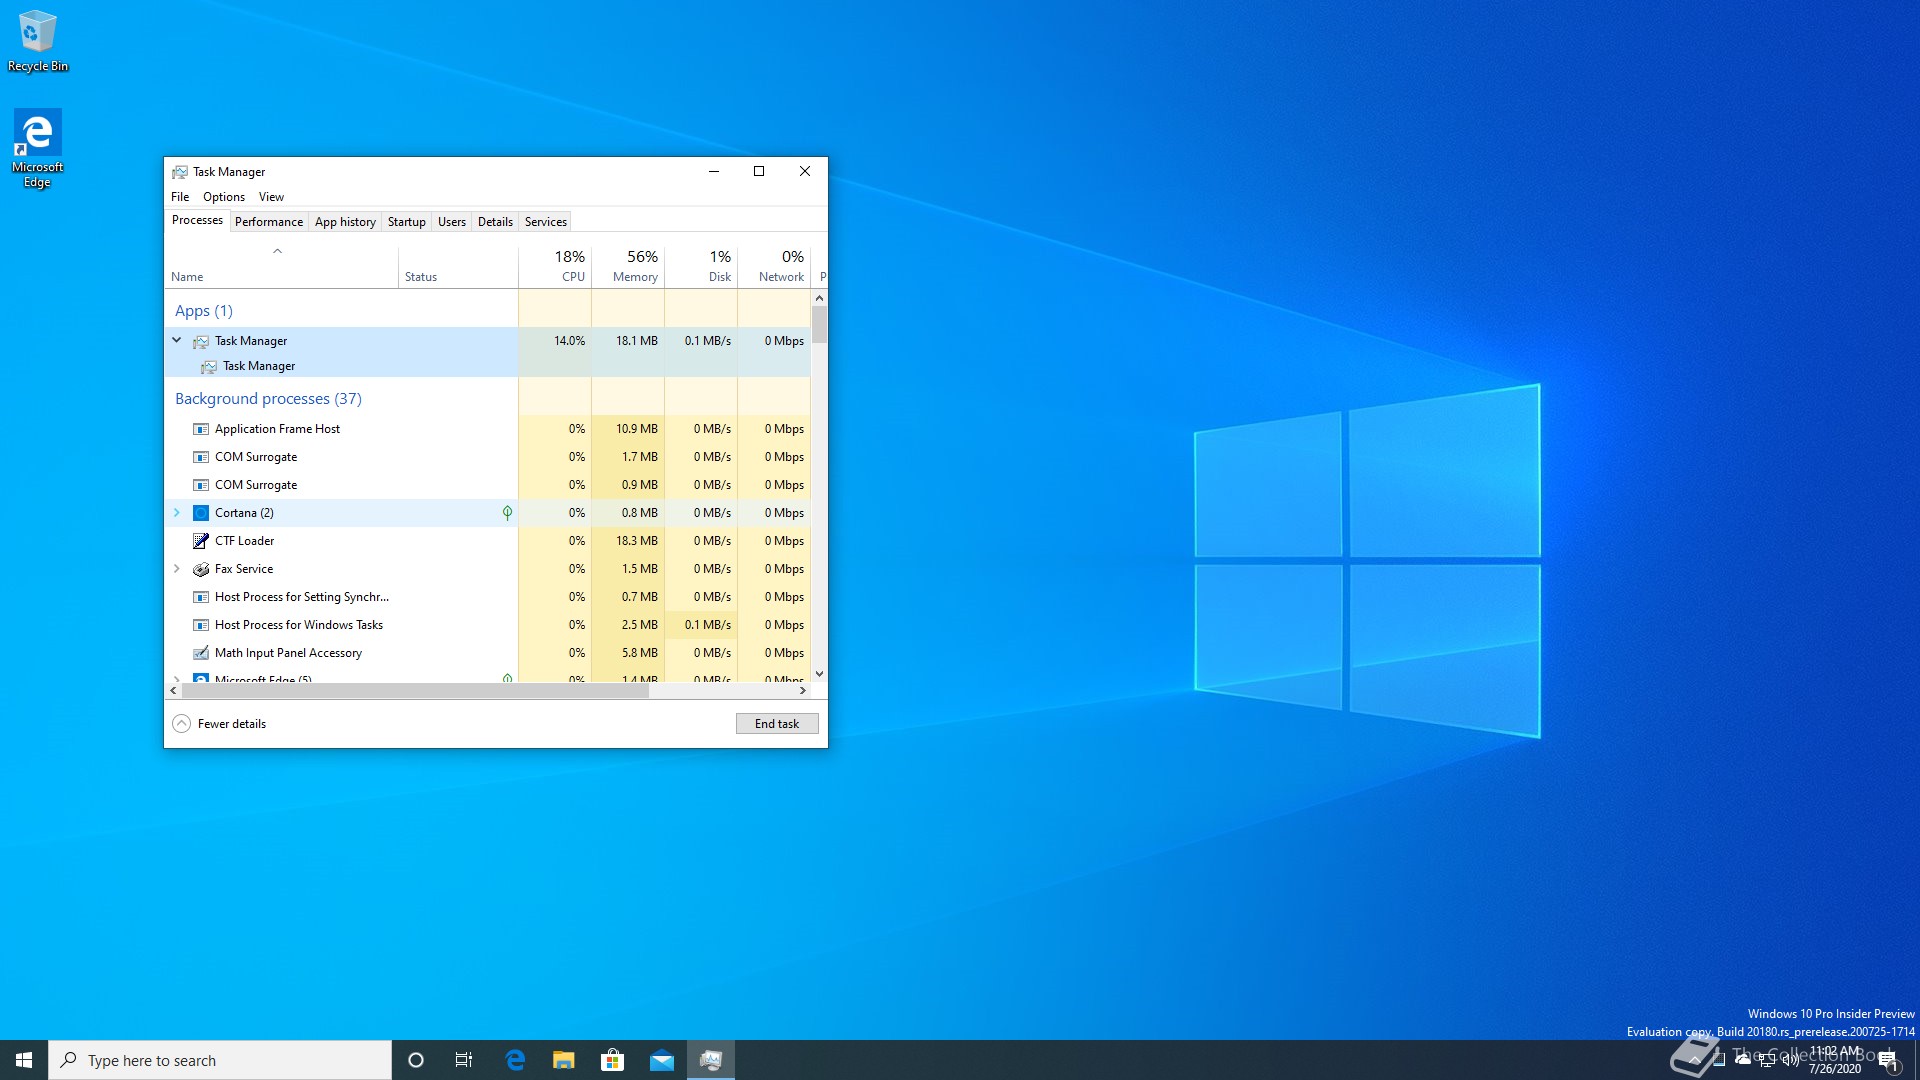Collapse the Task Manager app group
The height and width of the screenshot is (1080, 1920).
[177, 341]
